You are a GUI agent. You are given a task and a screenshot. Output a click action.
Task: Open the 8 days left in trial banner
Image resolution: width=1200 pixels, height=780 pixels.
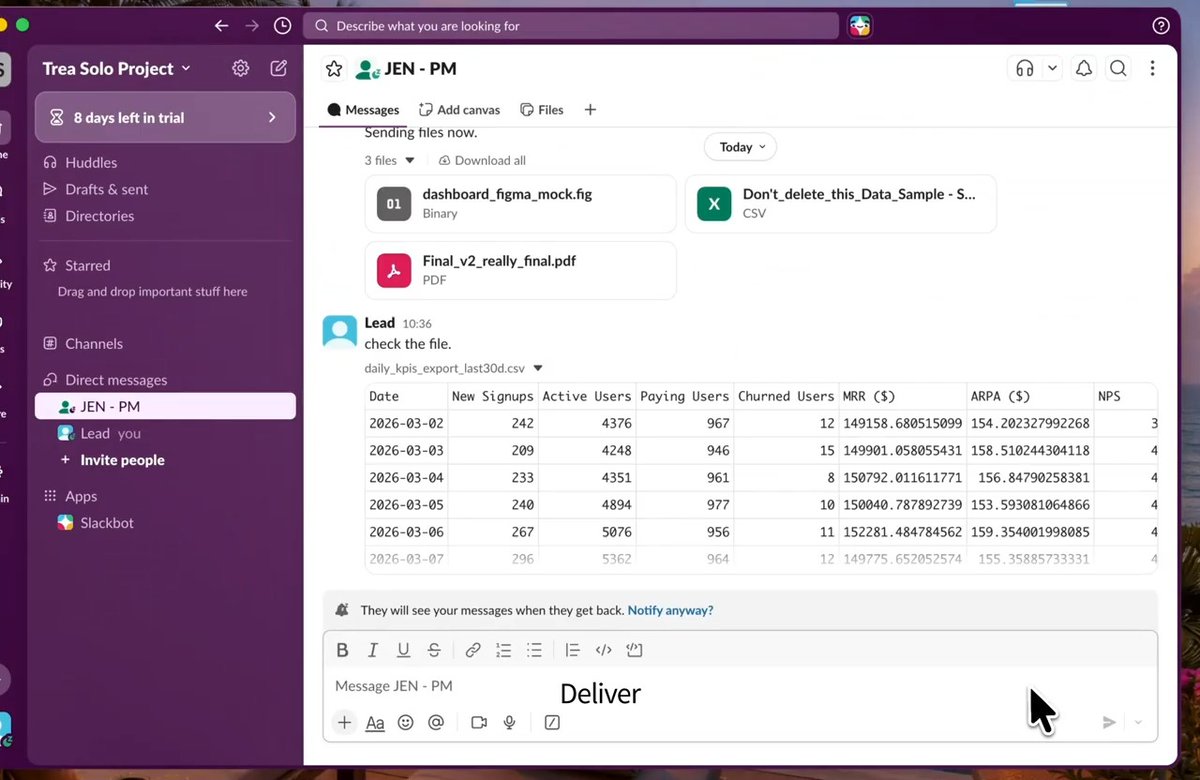[x=165, y=117]
